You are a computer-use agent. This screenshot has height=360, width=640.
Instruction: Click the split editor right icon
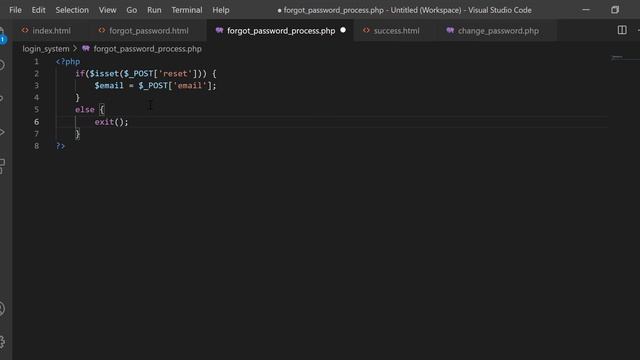[x=622, y=30]
